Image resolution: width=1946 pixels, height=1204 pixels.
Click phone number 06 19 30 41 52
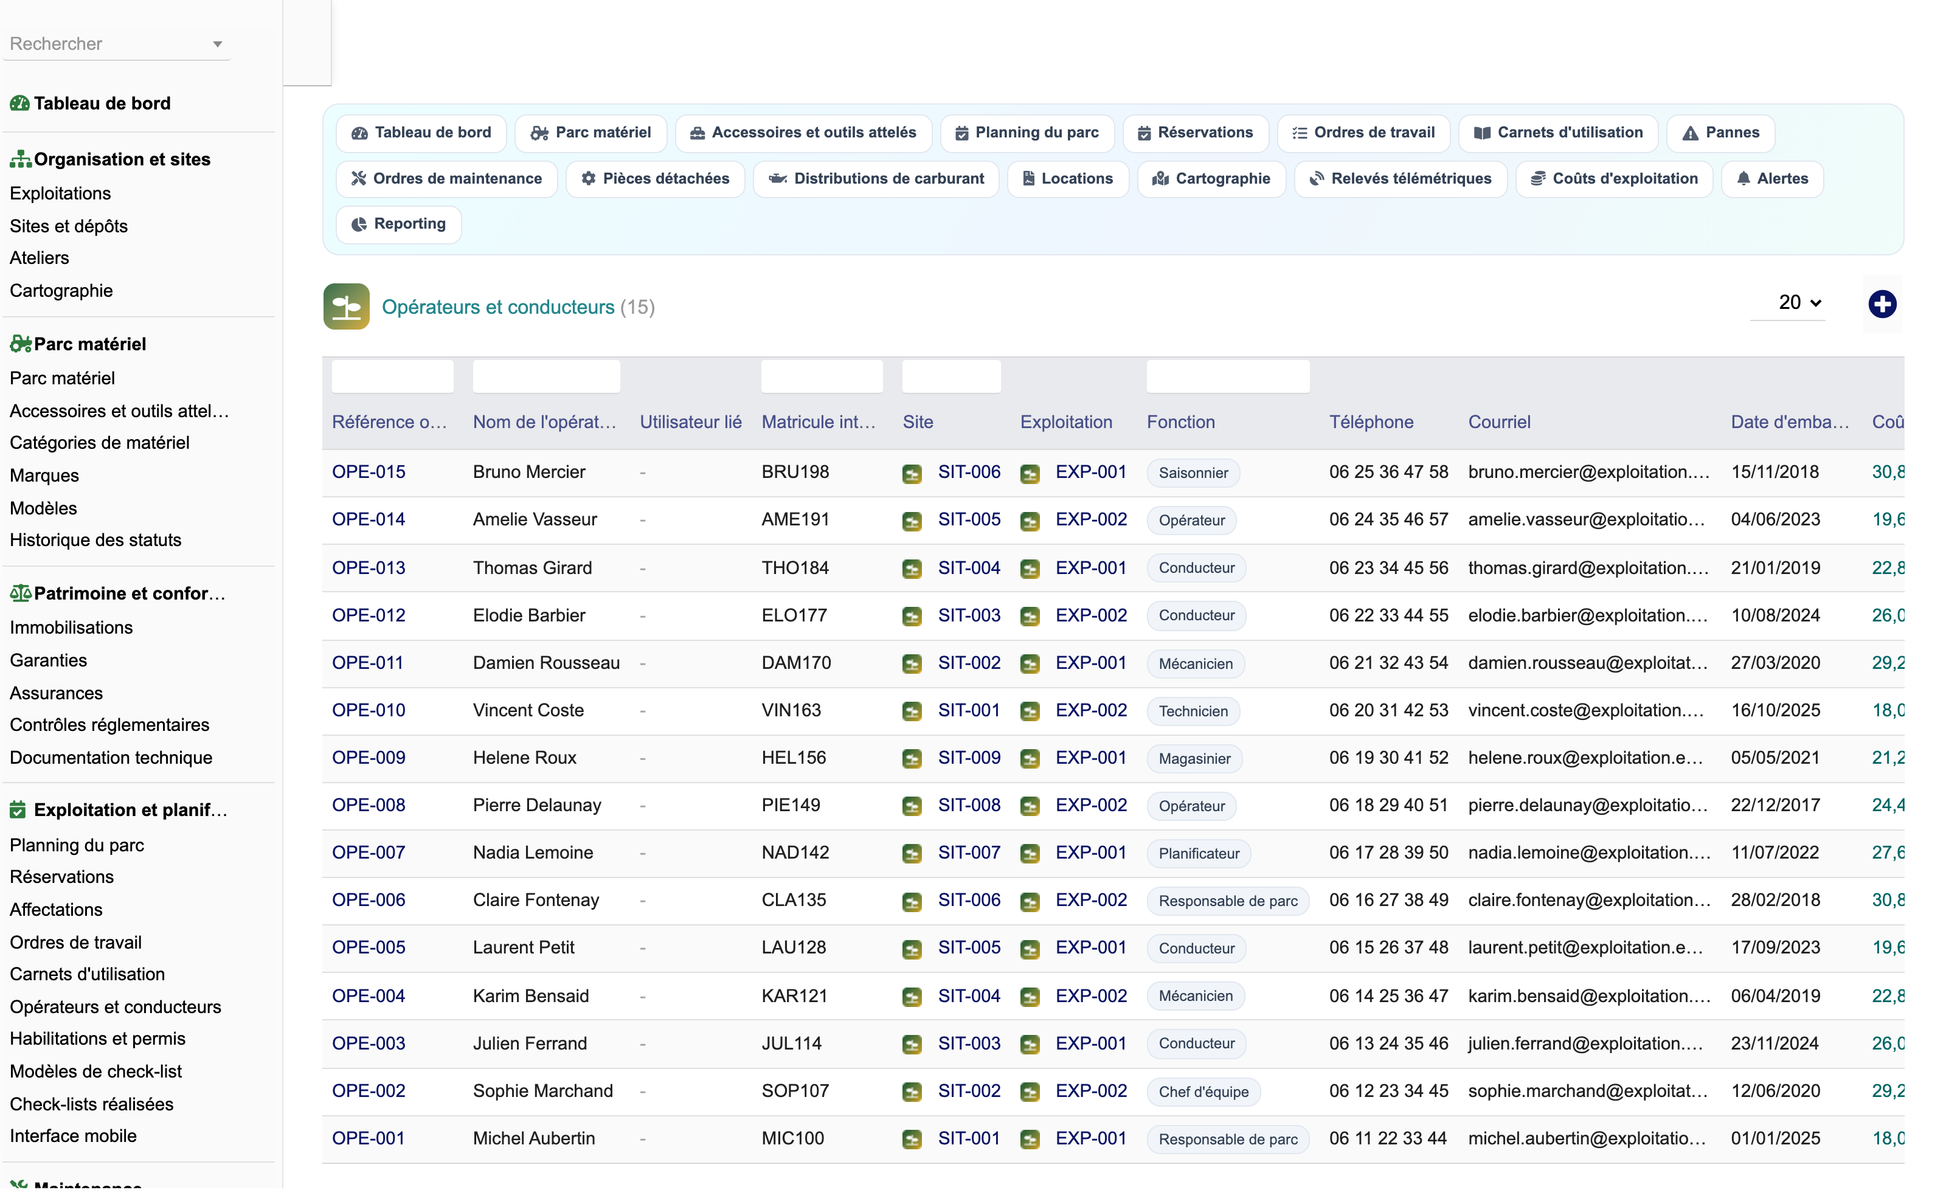(x=1388, y=758)
